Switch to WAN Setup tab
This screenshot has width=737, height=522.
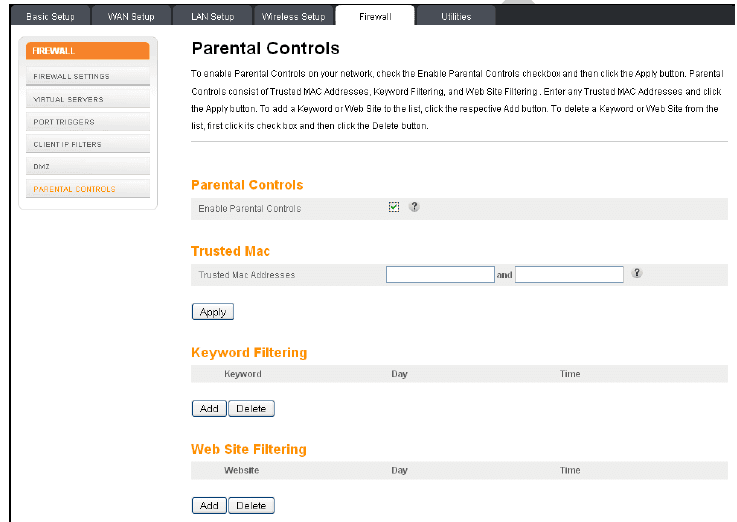point(131,16)
